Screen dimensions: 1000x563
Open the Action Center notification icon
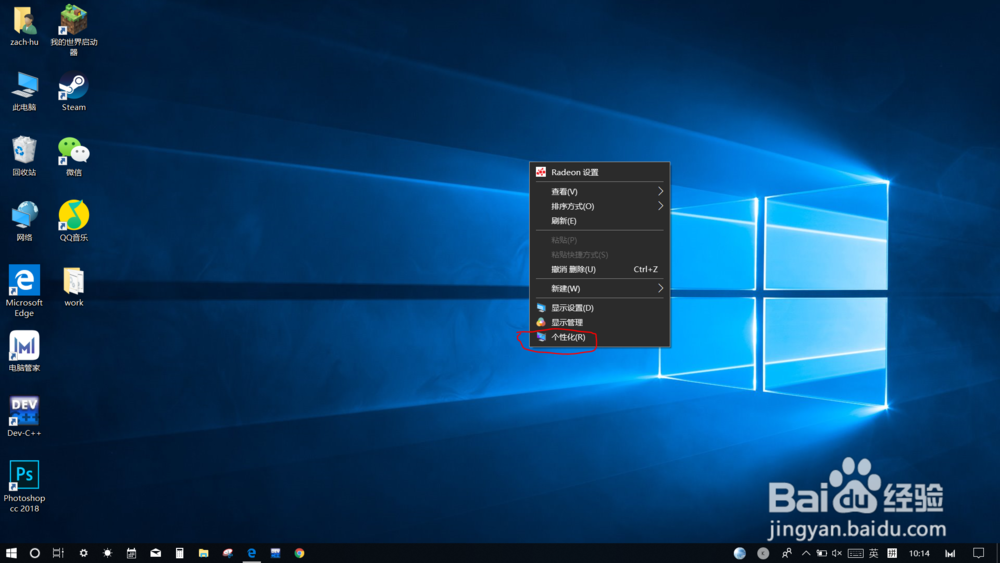(x=978, y=553)
